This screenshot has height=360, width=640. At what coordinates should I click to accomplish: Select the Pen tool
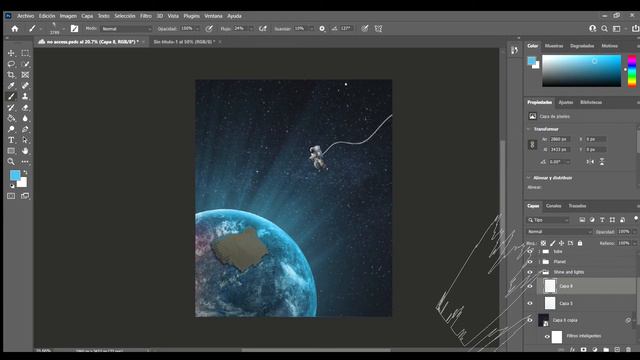[25, 129]
